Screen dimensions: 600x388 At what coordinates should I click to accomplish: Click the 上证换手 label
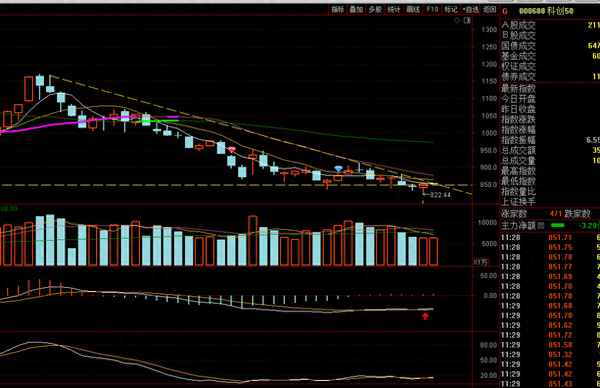(518, 201)
